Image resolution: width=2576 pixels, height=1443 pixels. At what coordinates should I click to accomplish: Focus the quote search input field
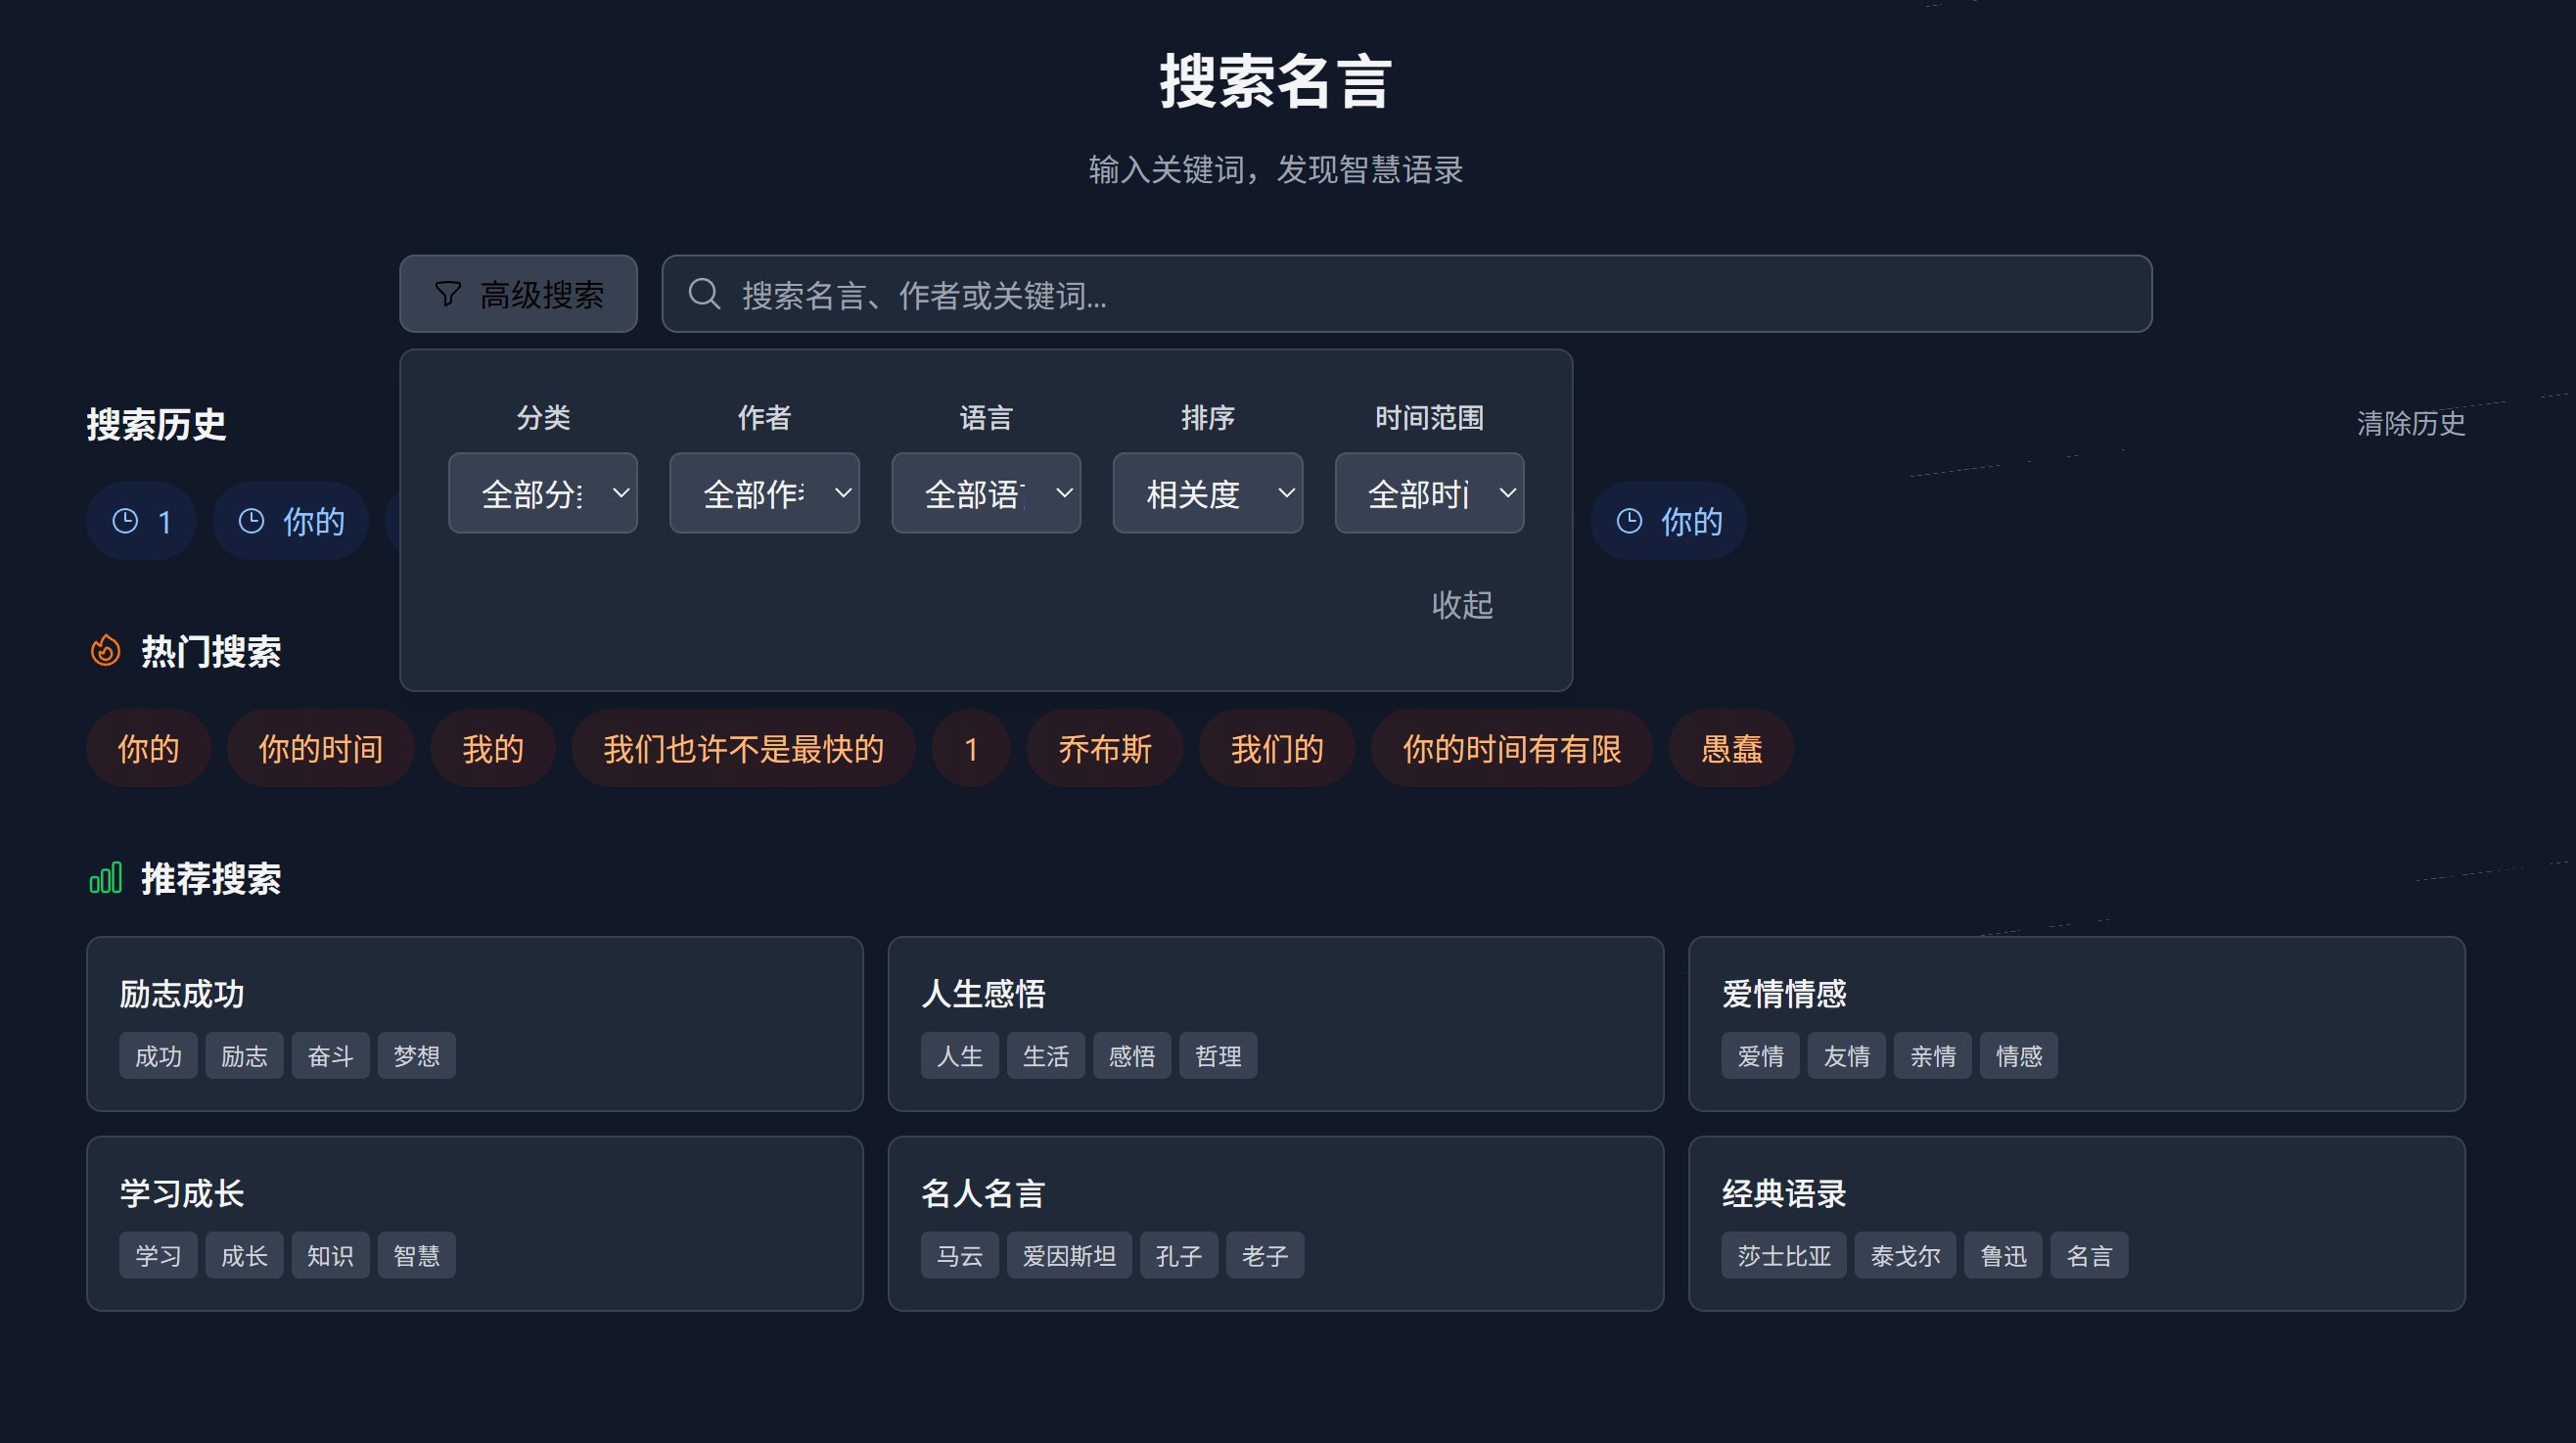click(1400, 295)
